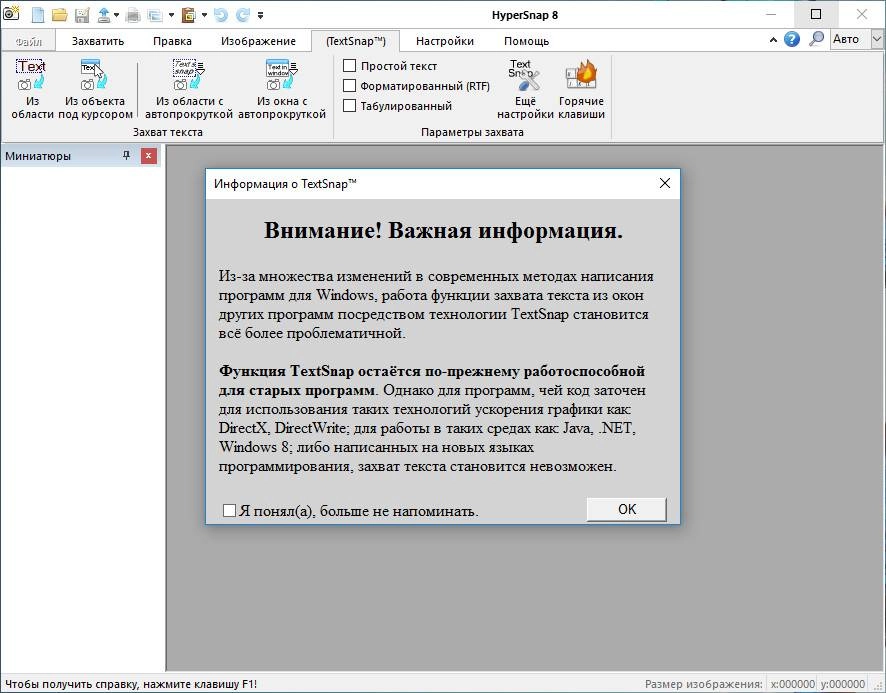
Task: Open Ещё настройки for TextSnap
Action: coord(525,89)
